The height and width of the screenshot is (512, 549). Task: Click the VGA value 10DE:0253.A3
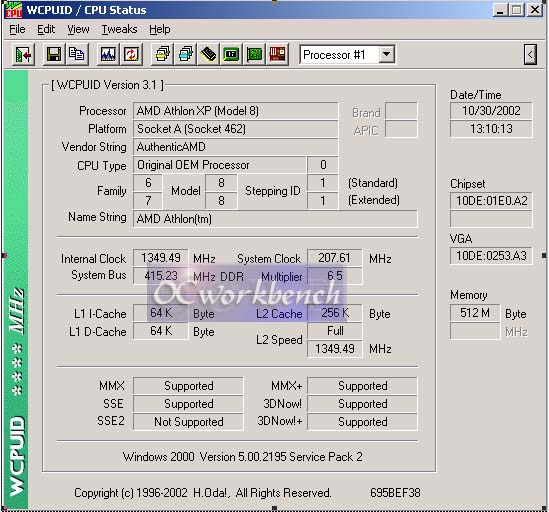(x=491, y=256)
